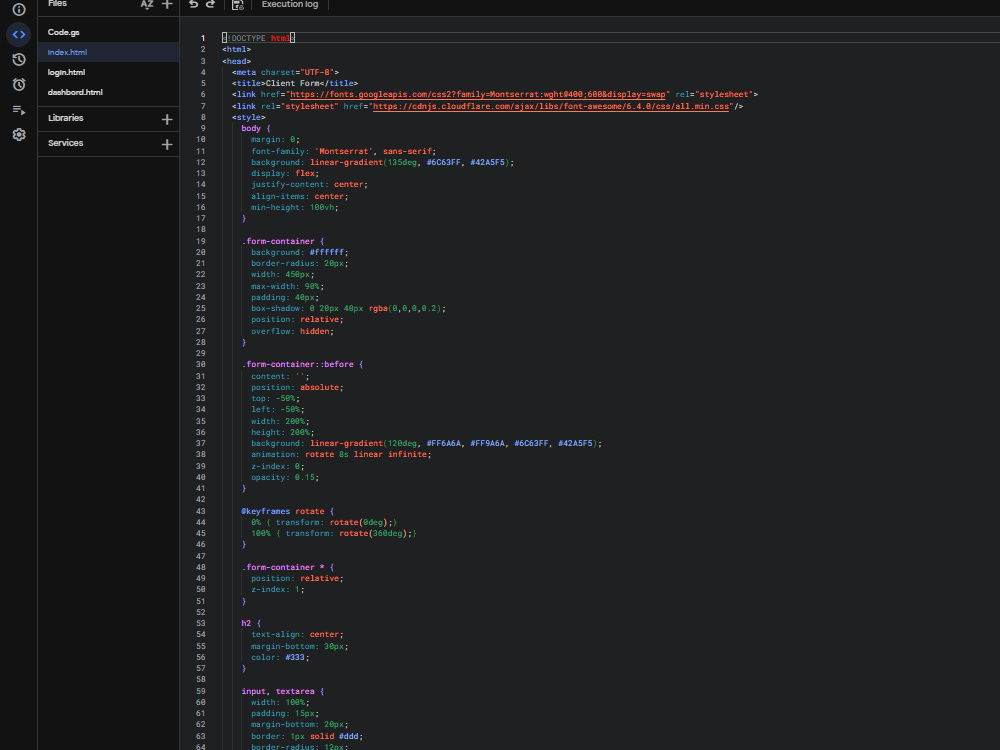
Task: Click the Undo arrow in the toolbar
Action: pyautogui.click(x=193, y=4)
